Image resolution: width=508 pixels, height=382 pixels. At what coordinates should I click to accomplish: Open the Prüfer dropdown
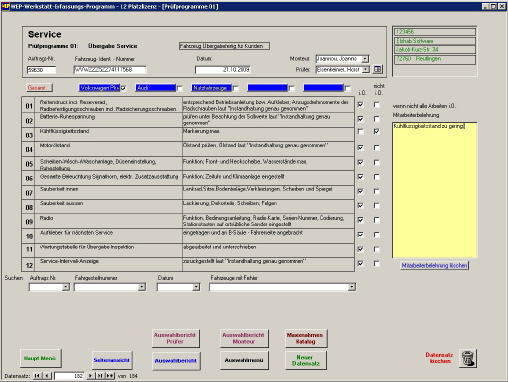[x=366, y=69]
